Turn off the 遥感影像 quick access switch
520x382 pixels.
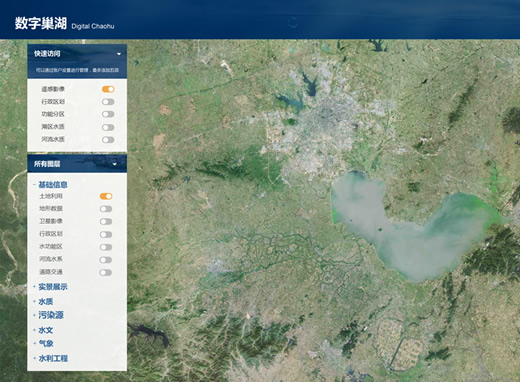(108, 89)
